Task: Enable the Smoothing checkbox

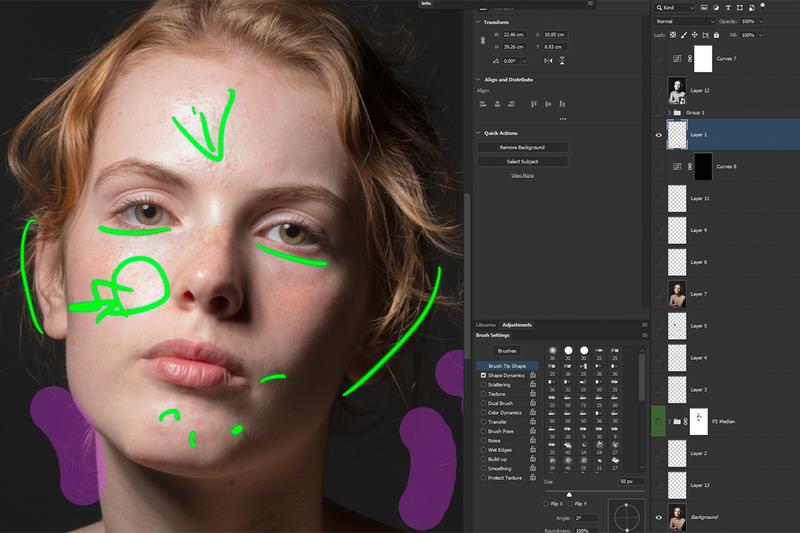Action: [484, 468]
